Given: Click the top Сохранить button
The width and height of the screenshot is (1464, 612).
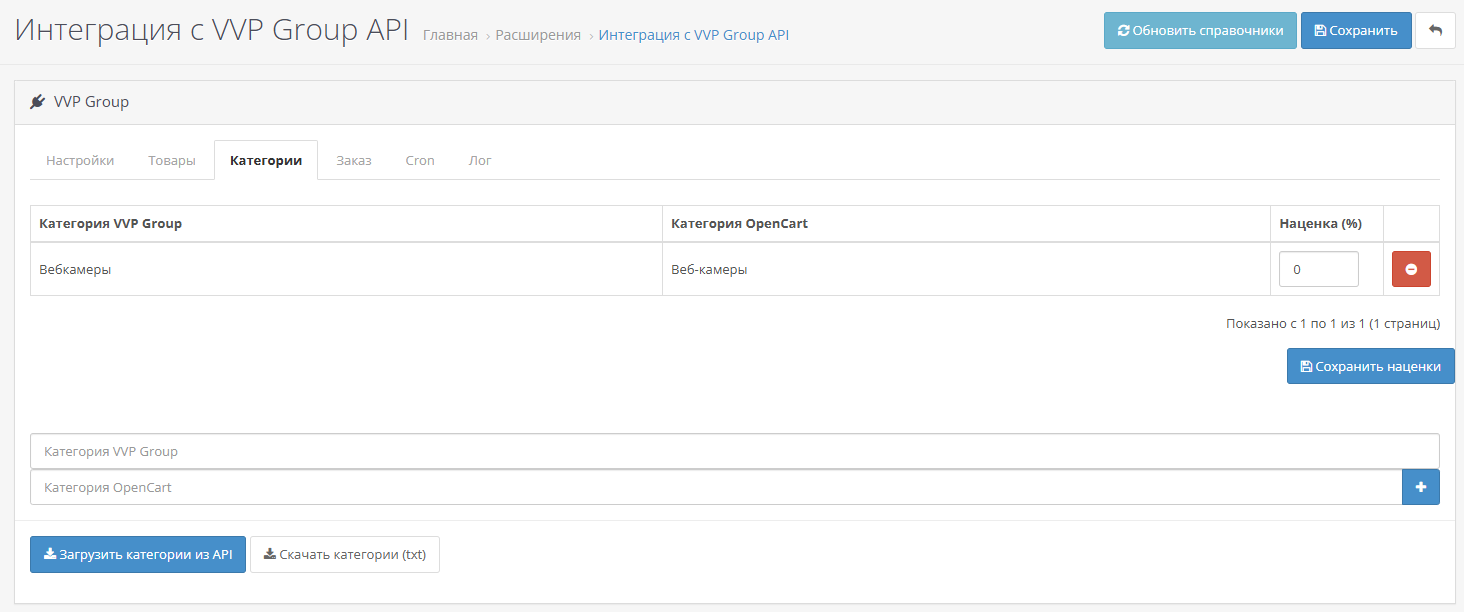Looking at the screenshot, I should point(1356,30).
